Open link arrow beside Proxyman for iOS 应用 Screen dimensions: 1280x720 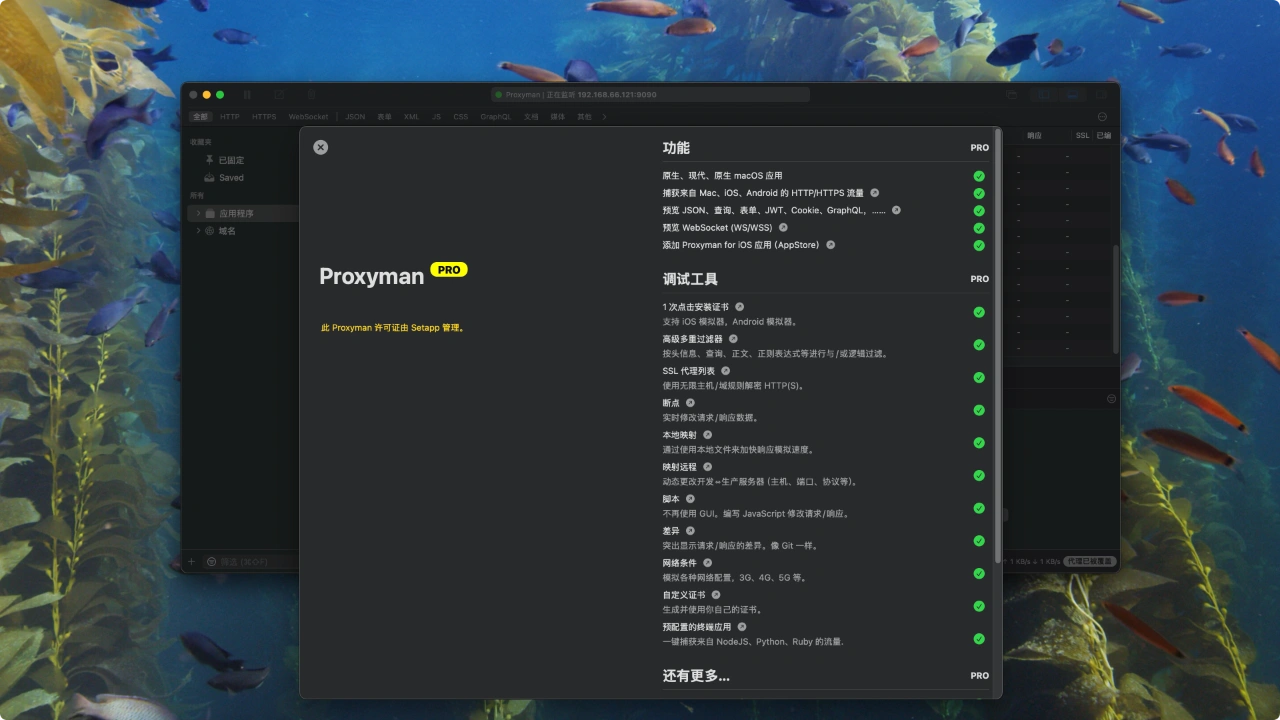[x=830, y=245]
